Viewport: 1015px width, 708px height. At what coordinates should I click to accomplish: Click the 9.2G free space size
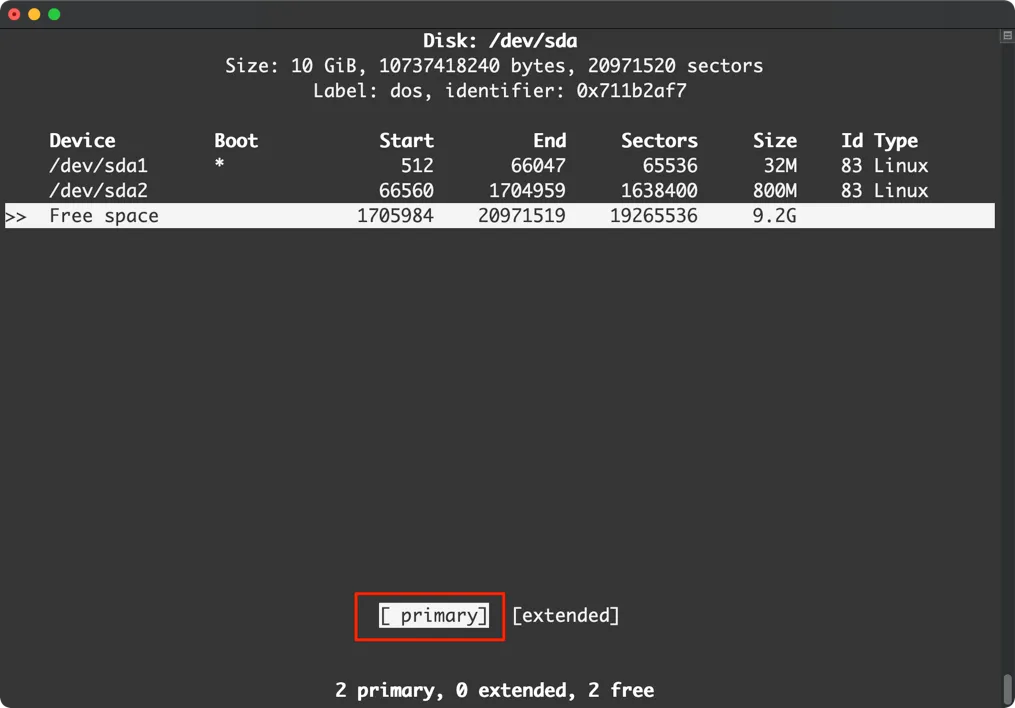click(x=774, y=216)
